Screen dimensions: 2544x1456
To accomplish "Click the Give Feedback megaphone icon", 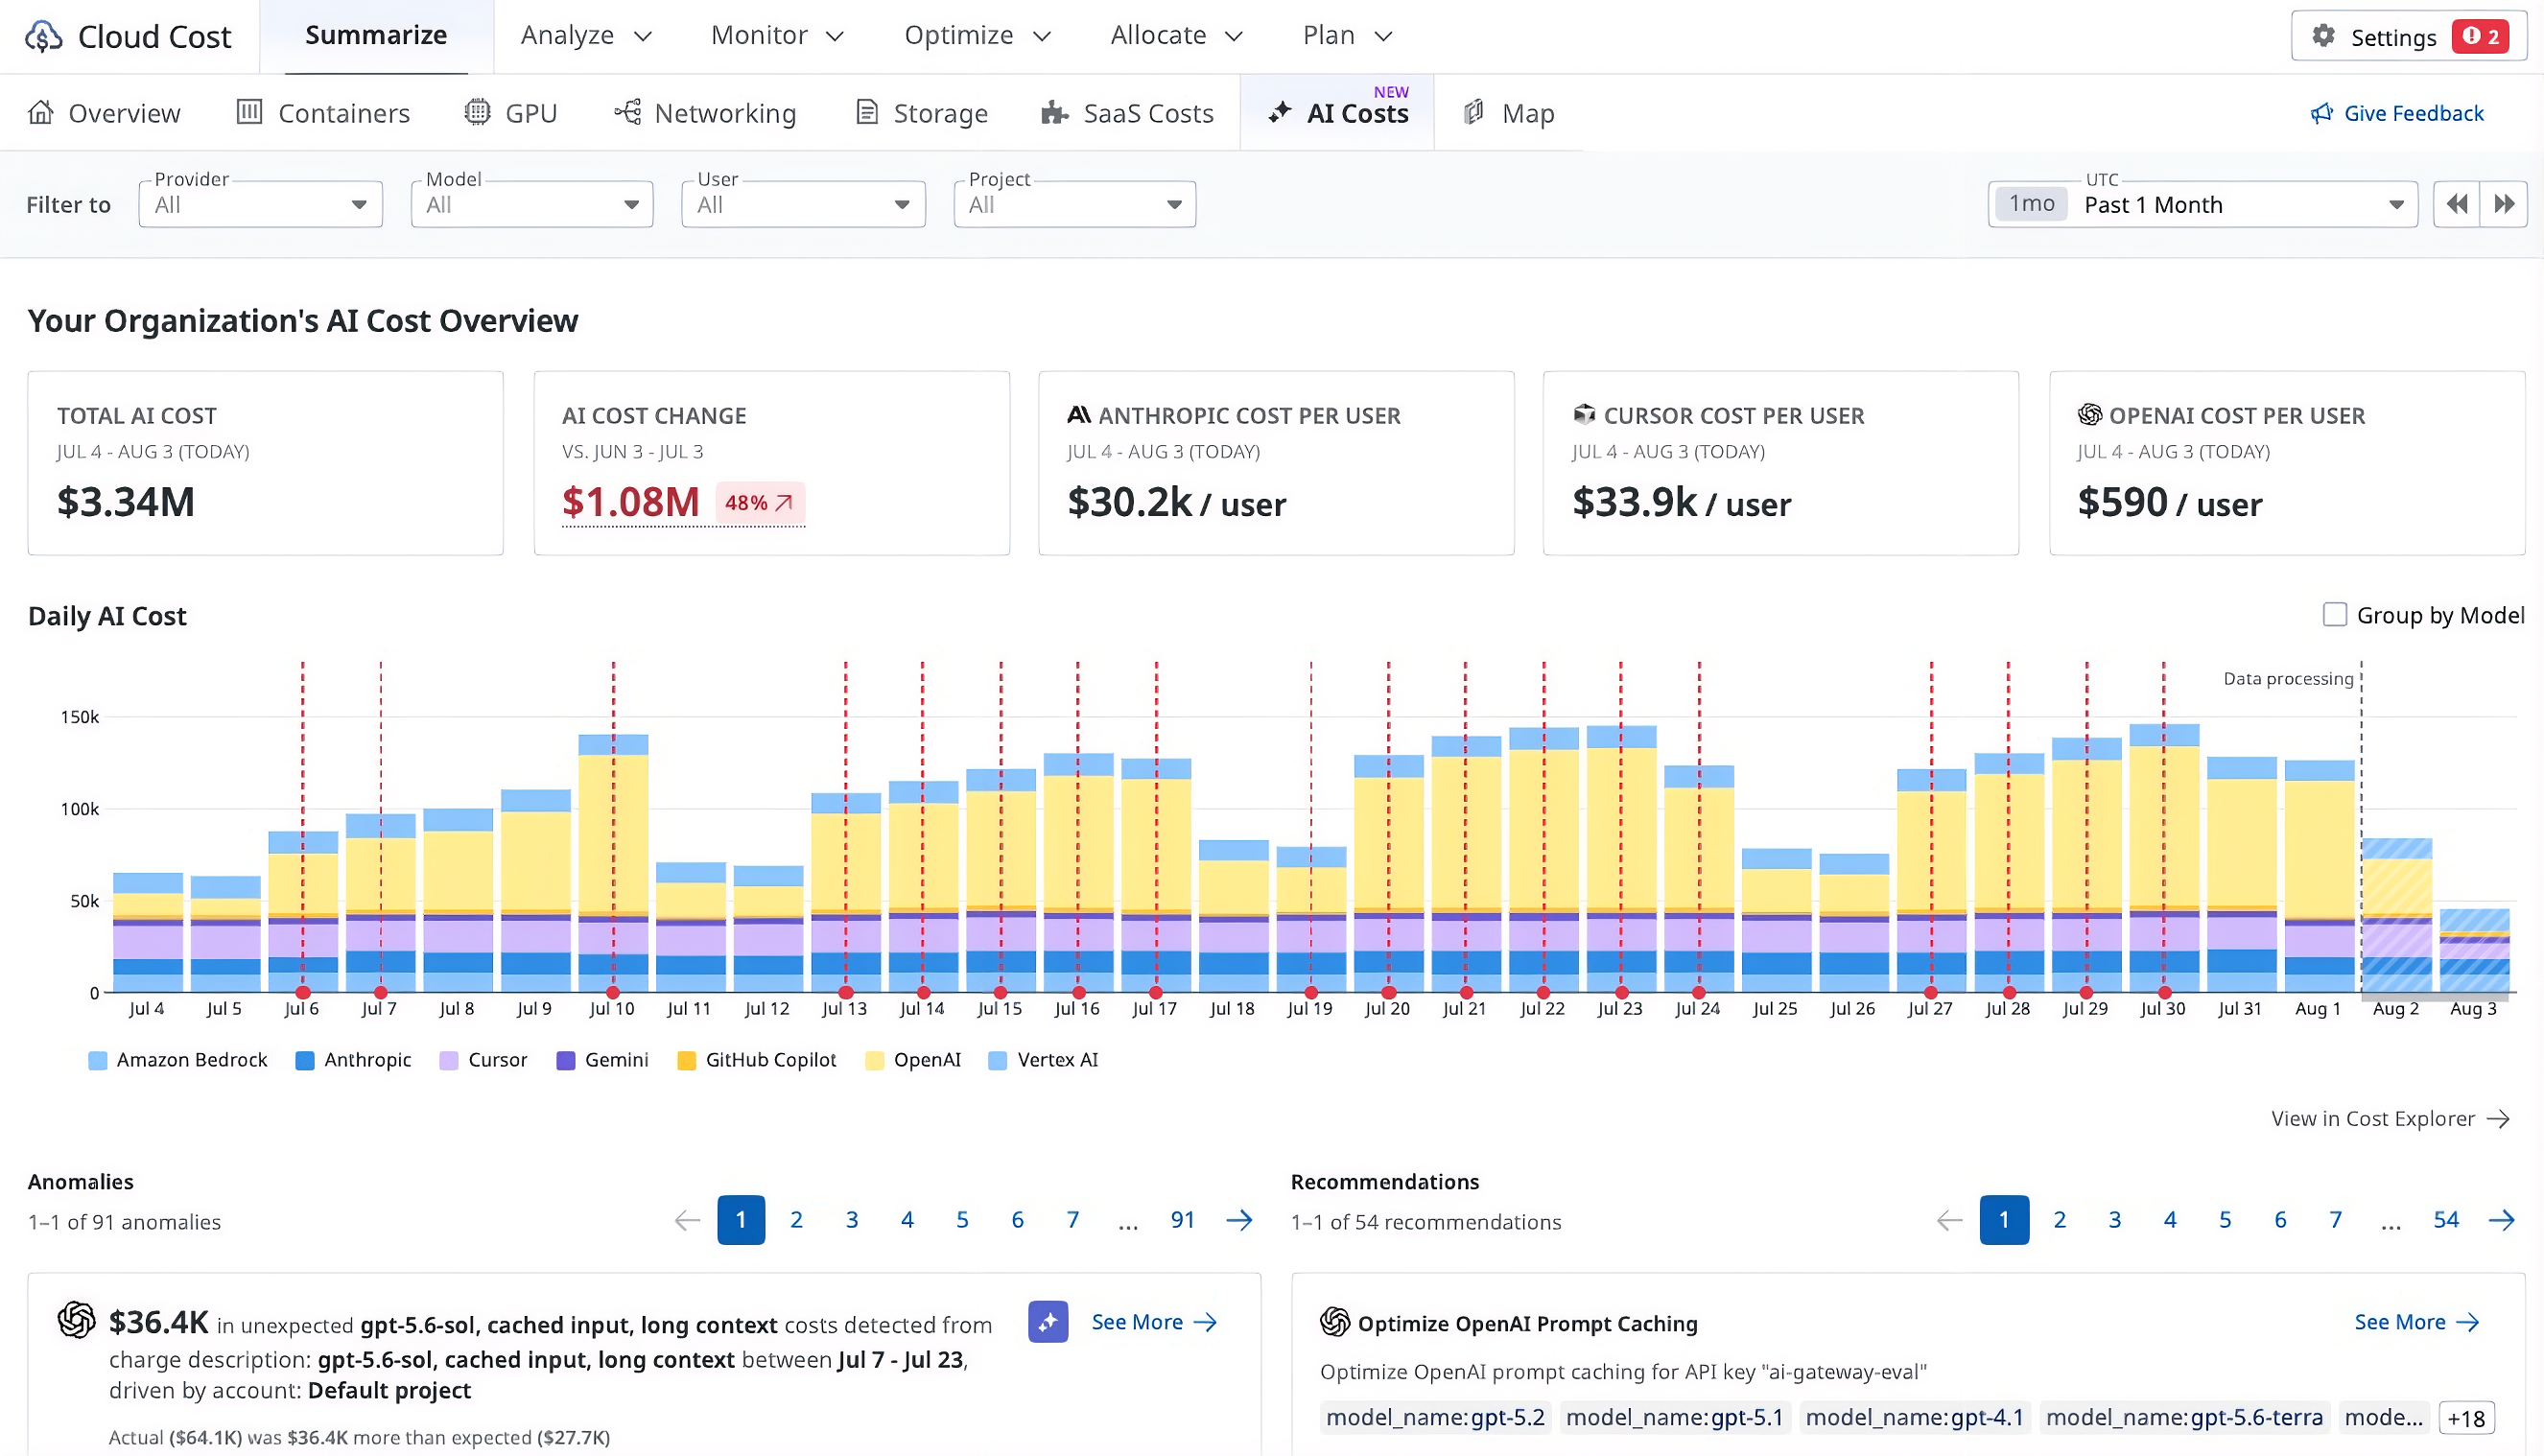I will pyautogui.click(x=2321, y=113).
